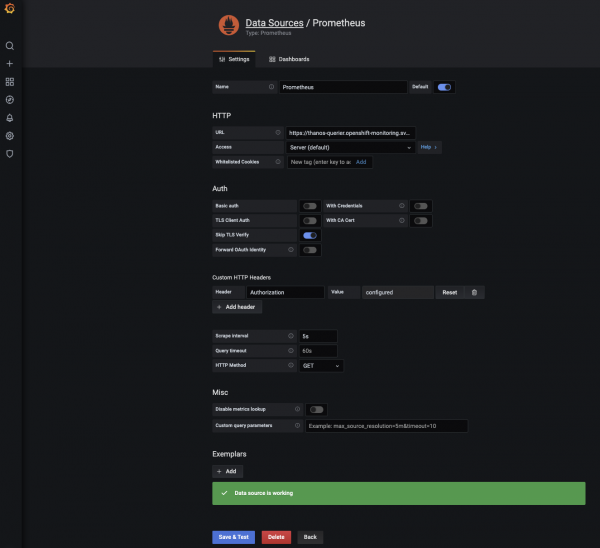
Task: Delete the Authorization header with trash icon
Action: coord(474,293)
